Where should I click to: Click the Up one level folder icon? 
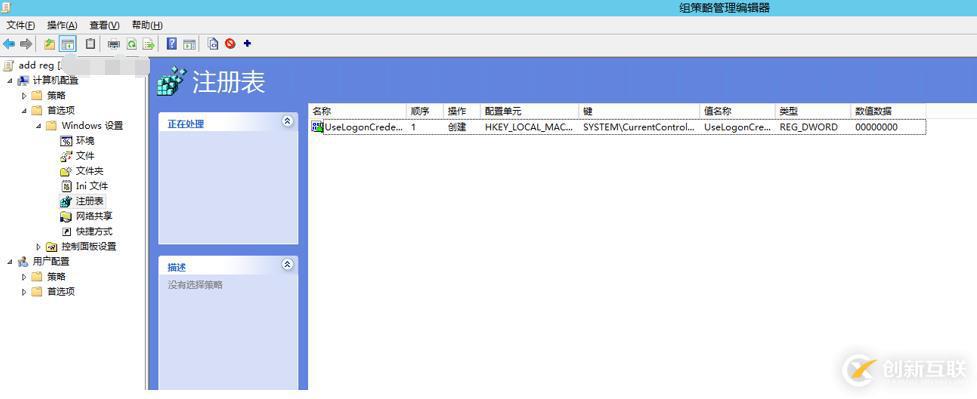pyautogui.click(x=50, y=44)
